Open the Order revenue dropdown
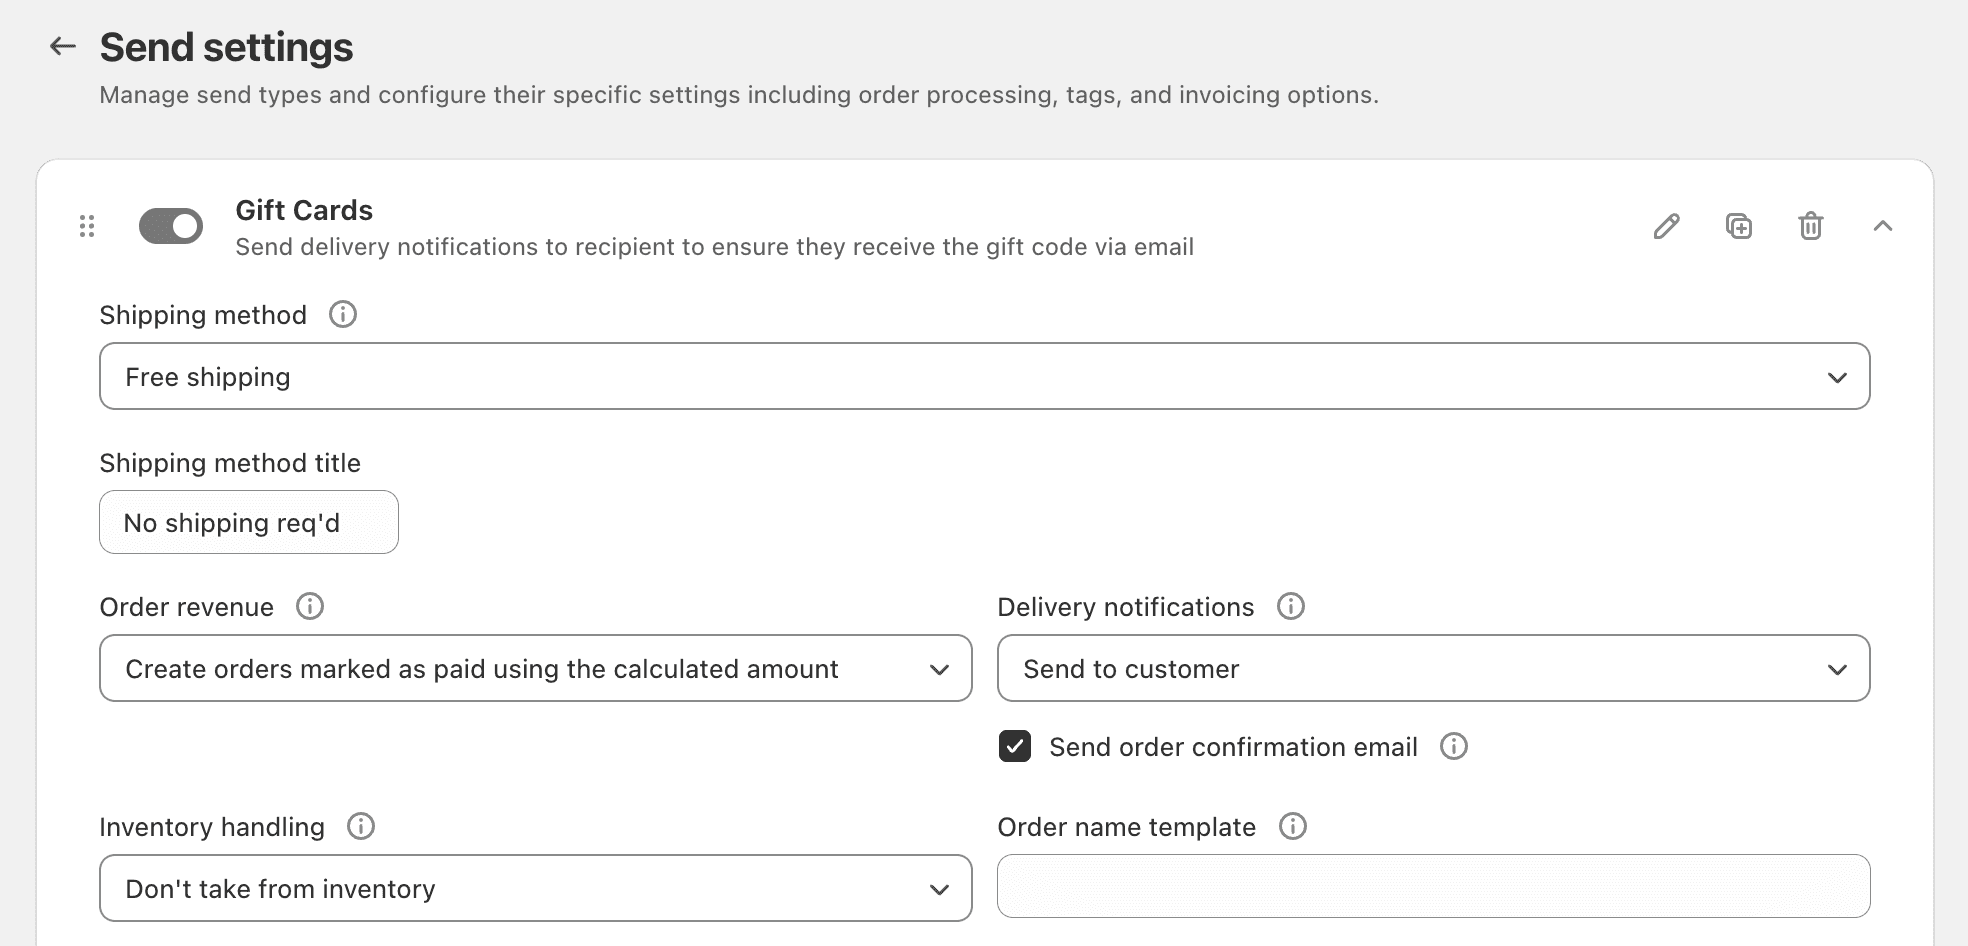Image resolution: width=1968 pixels, height=946 pixels. click(535, 669)
